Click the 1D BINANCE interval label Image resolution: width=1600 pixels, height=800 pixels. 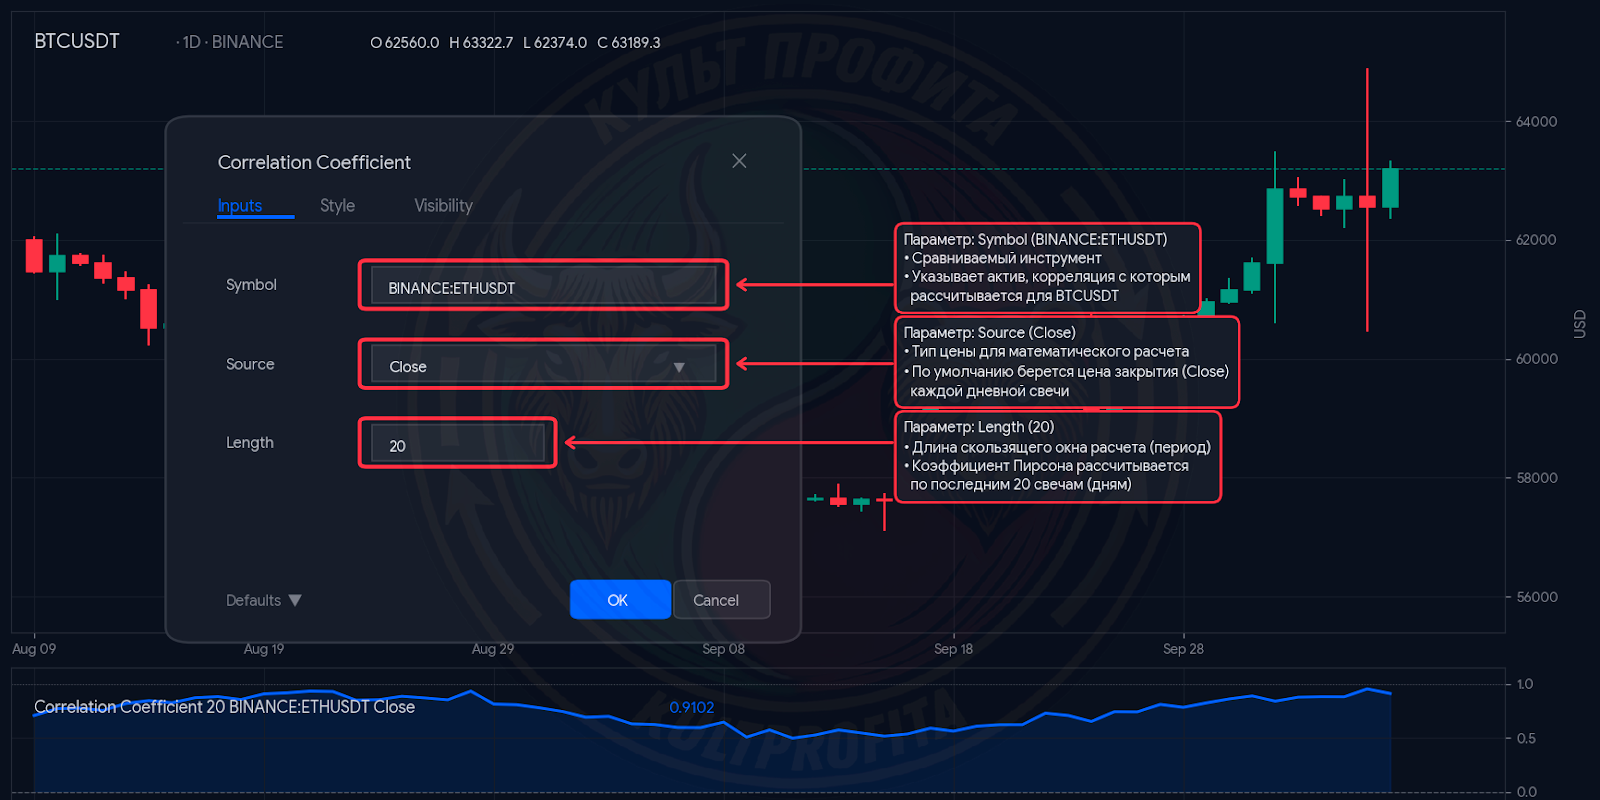click(230, 42)
